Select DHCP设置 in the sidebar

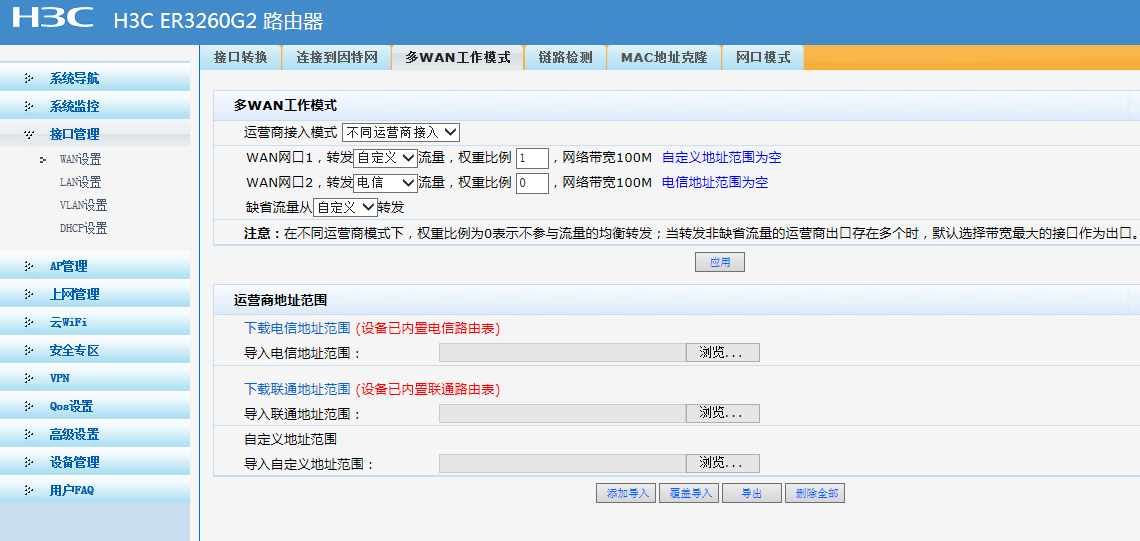pos(83,228)
